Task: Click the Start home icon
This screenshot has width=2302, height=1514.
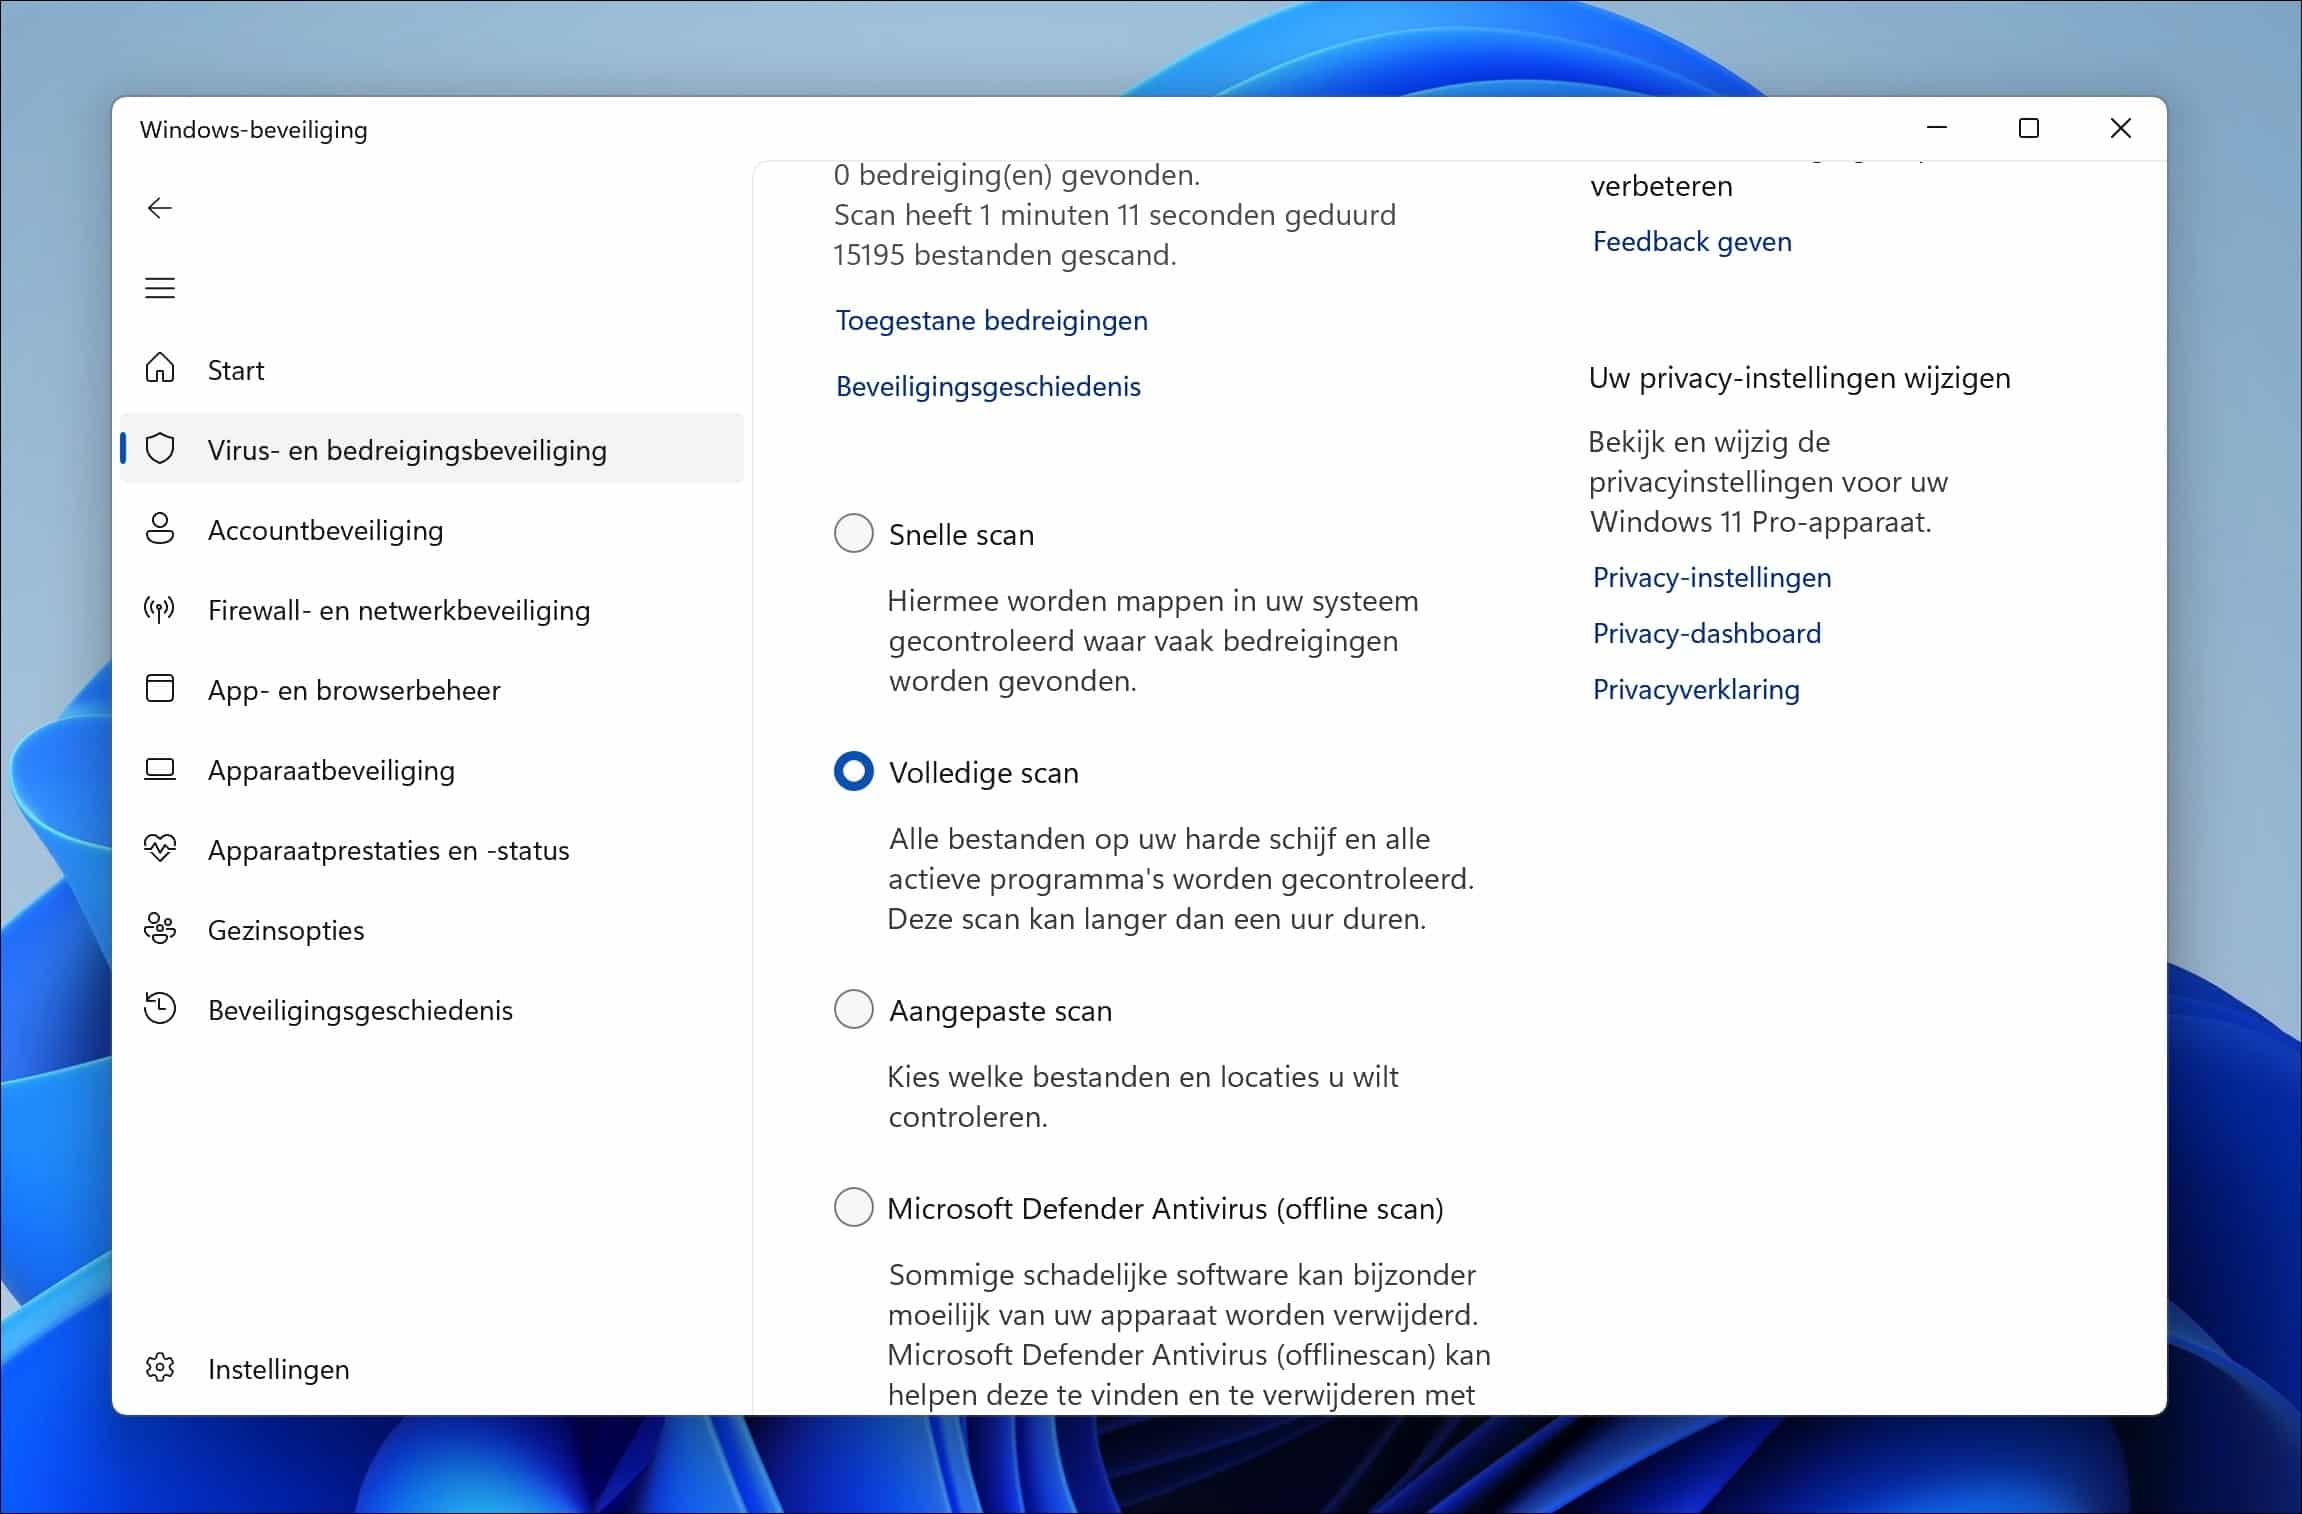Action: pyautogui.click(x=161, y=369)
